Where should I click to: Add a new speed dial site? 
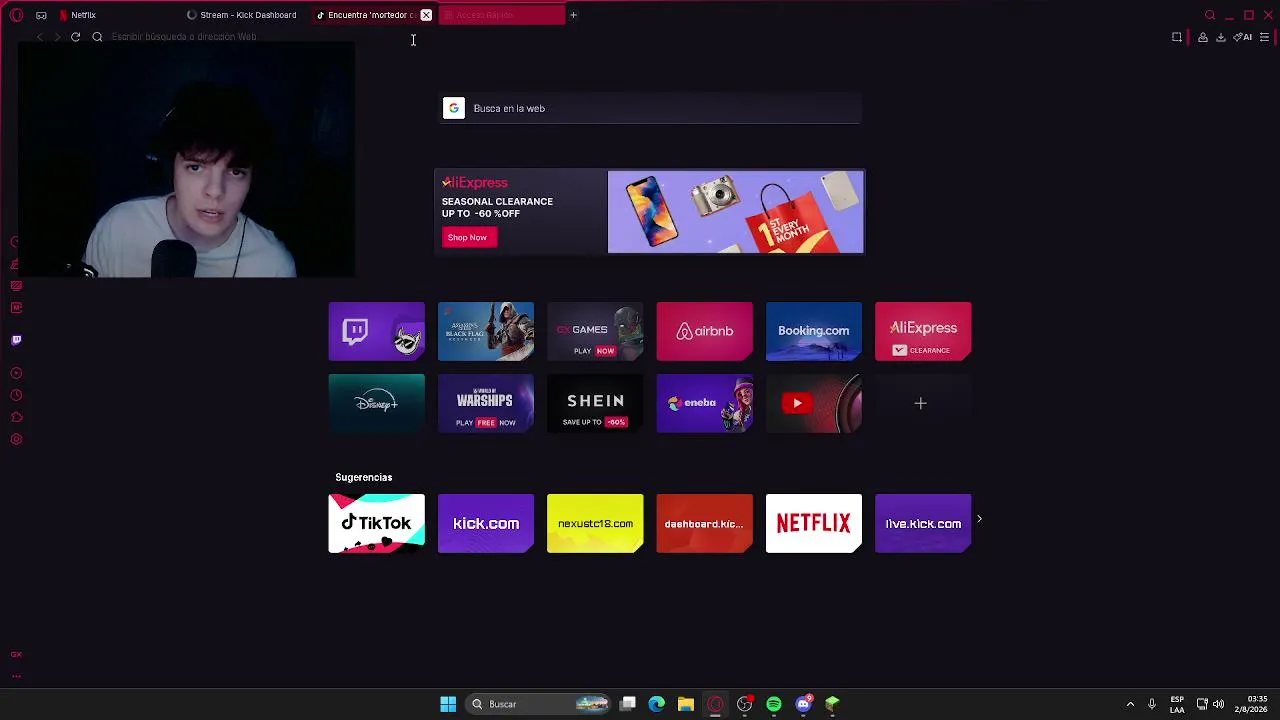(921, 403)
